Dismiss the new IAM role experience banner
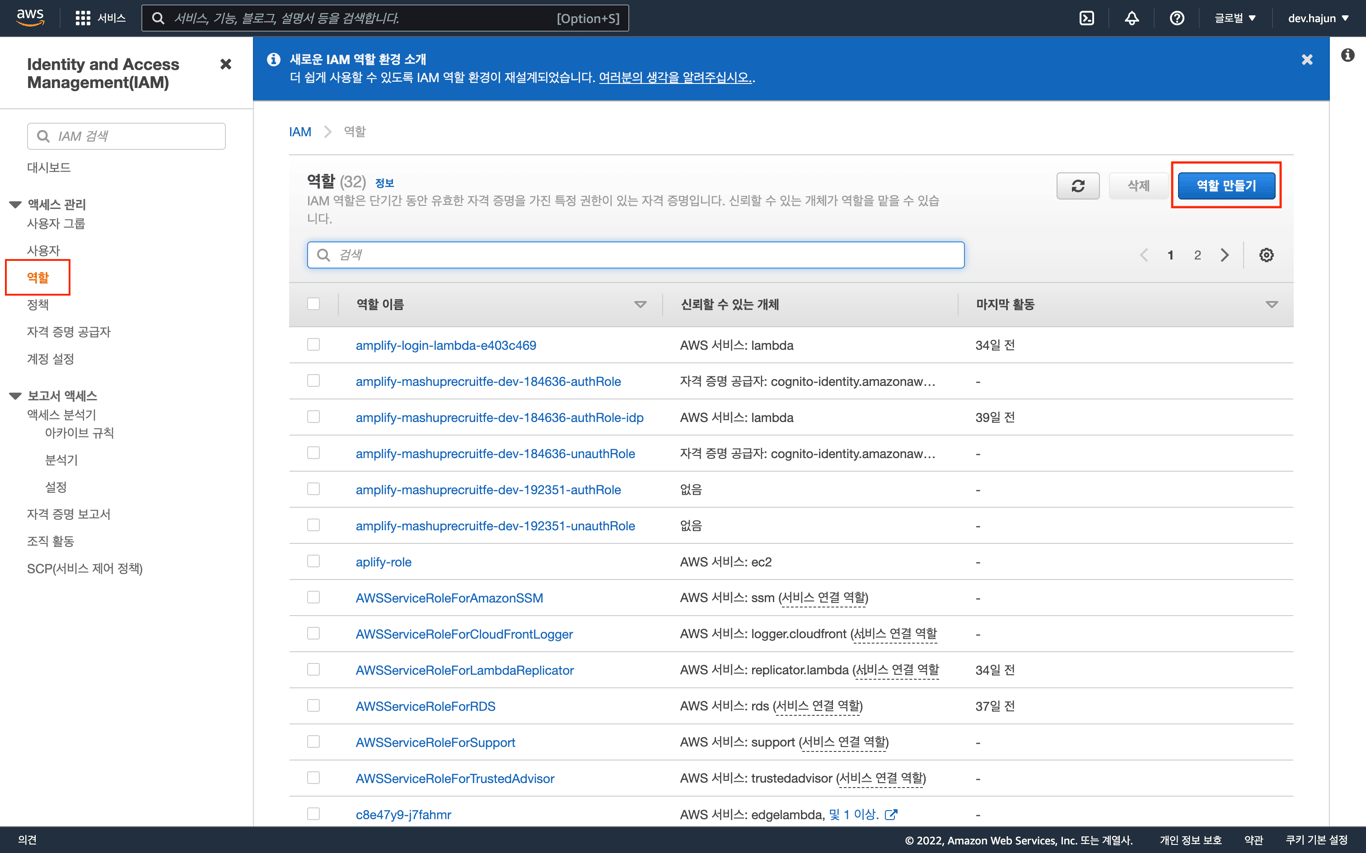The image size is (1366, 853). pyautogui.click(x=1307, y=60)
